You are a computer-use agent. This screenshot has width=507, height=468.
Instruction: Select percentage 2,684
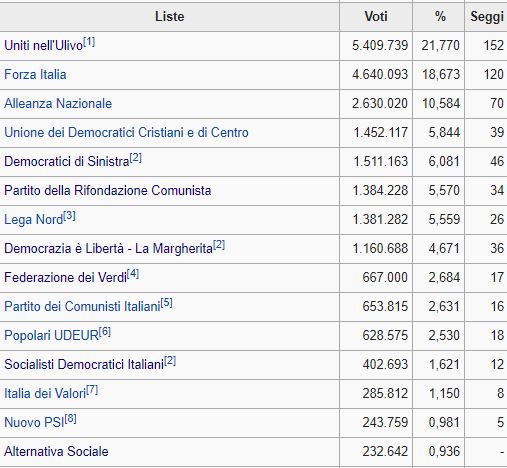point(444,278)
